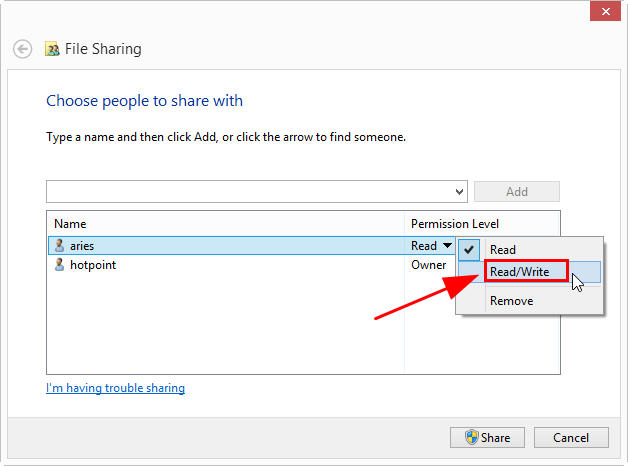The image size is (628, 466).
Task: Open the Read permission dropdown for aries
Action: [447, 245]
